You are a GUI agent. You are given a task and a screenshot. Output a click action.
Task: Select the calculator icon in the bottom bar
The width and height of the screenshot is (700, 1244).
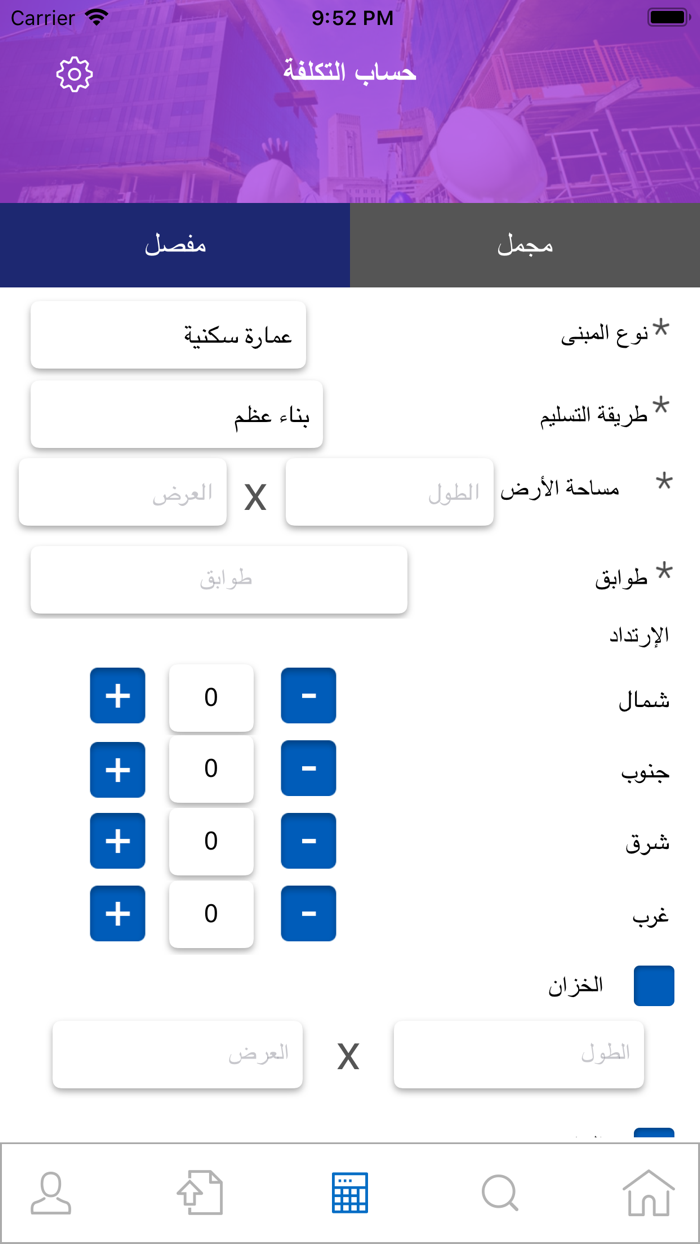[350, 1192]
